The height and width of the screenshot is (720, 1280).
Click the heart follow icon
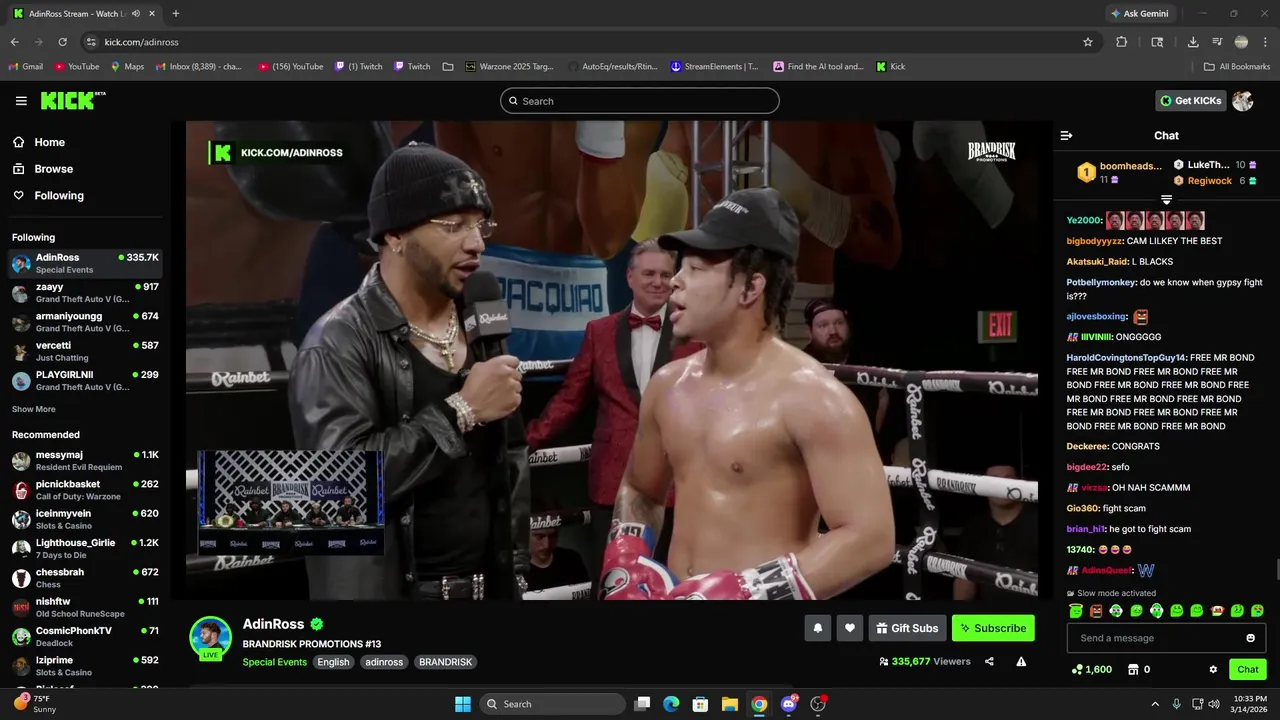850,628
